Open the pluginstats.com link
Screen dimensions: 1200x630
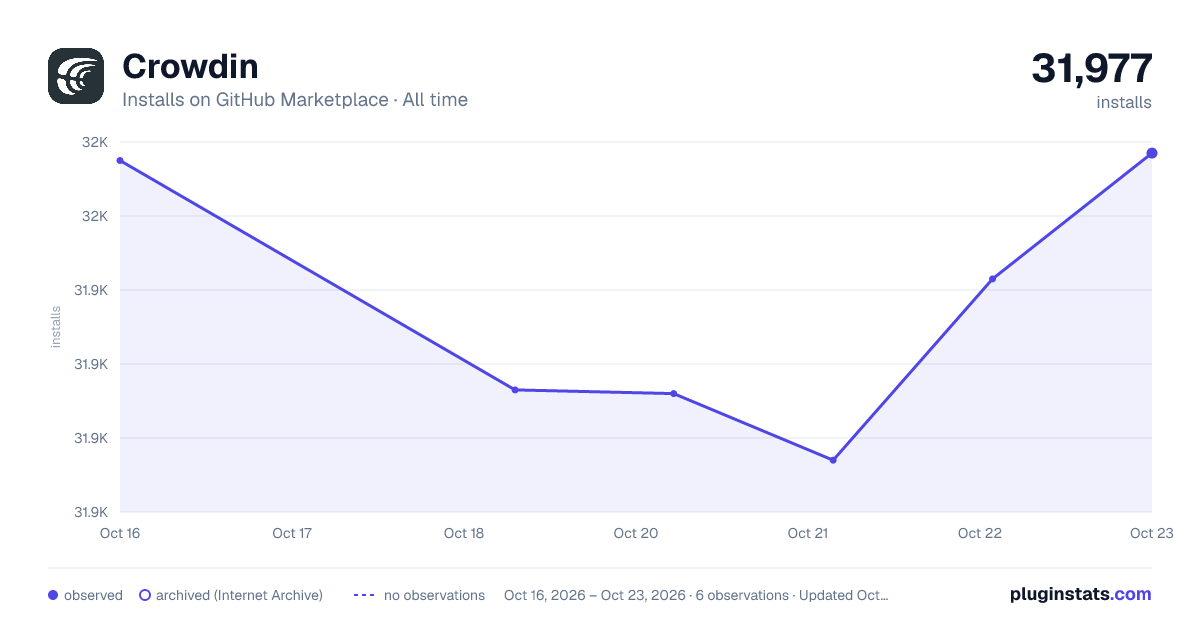point(1081,594)
